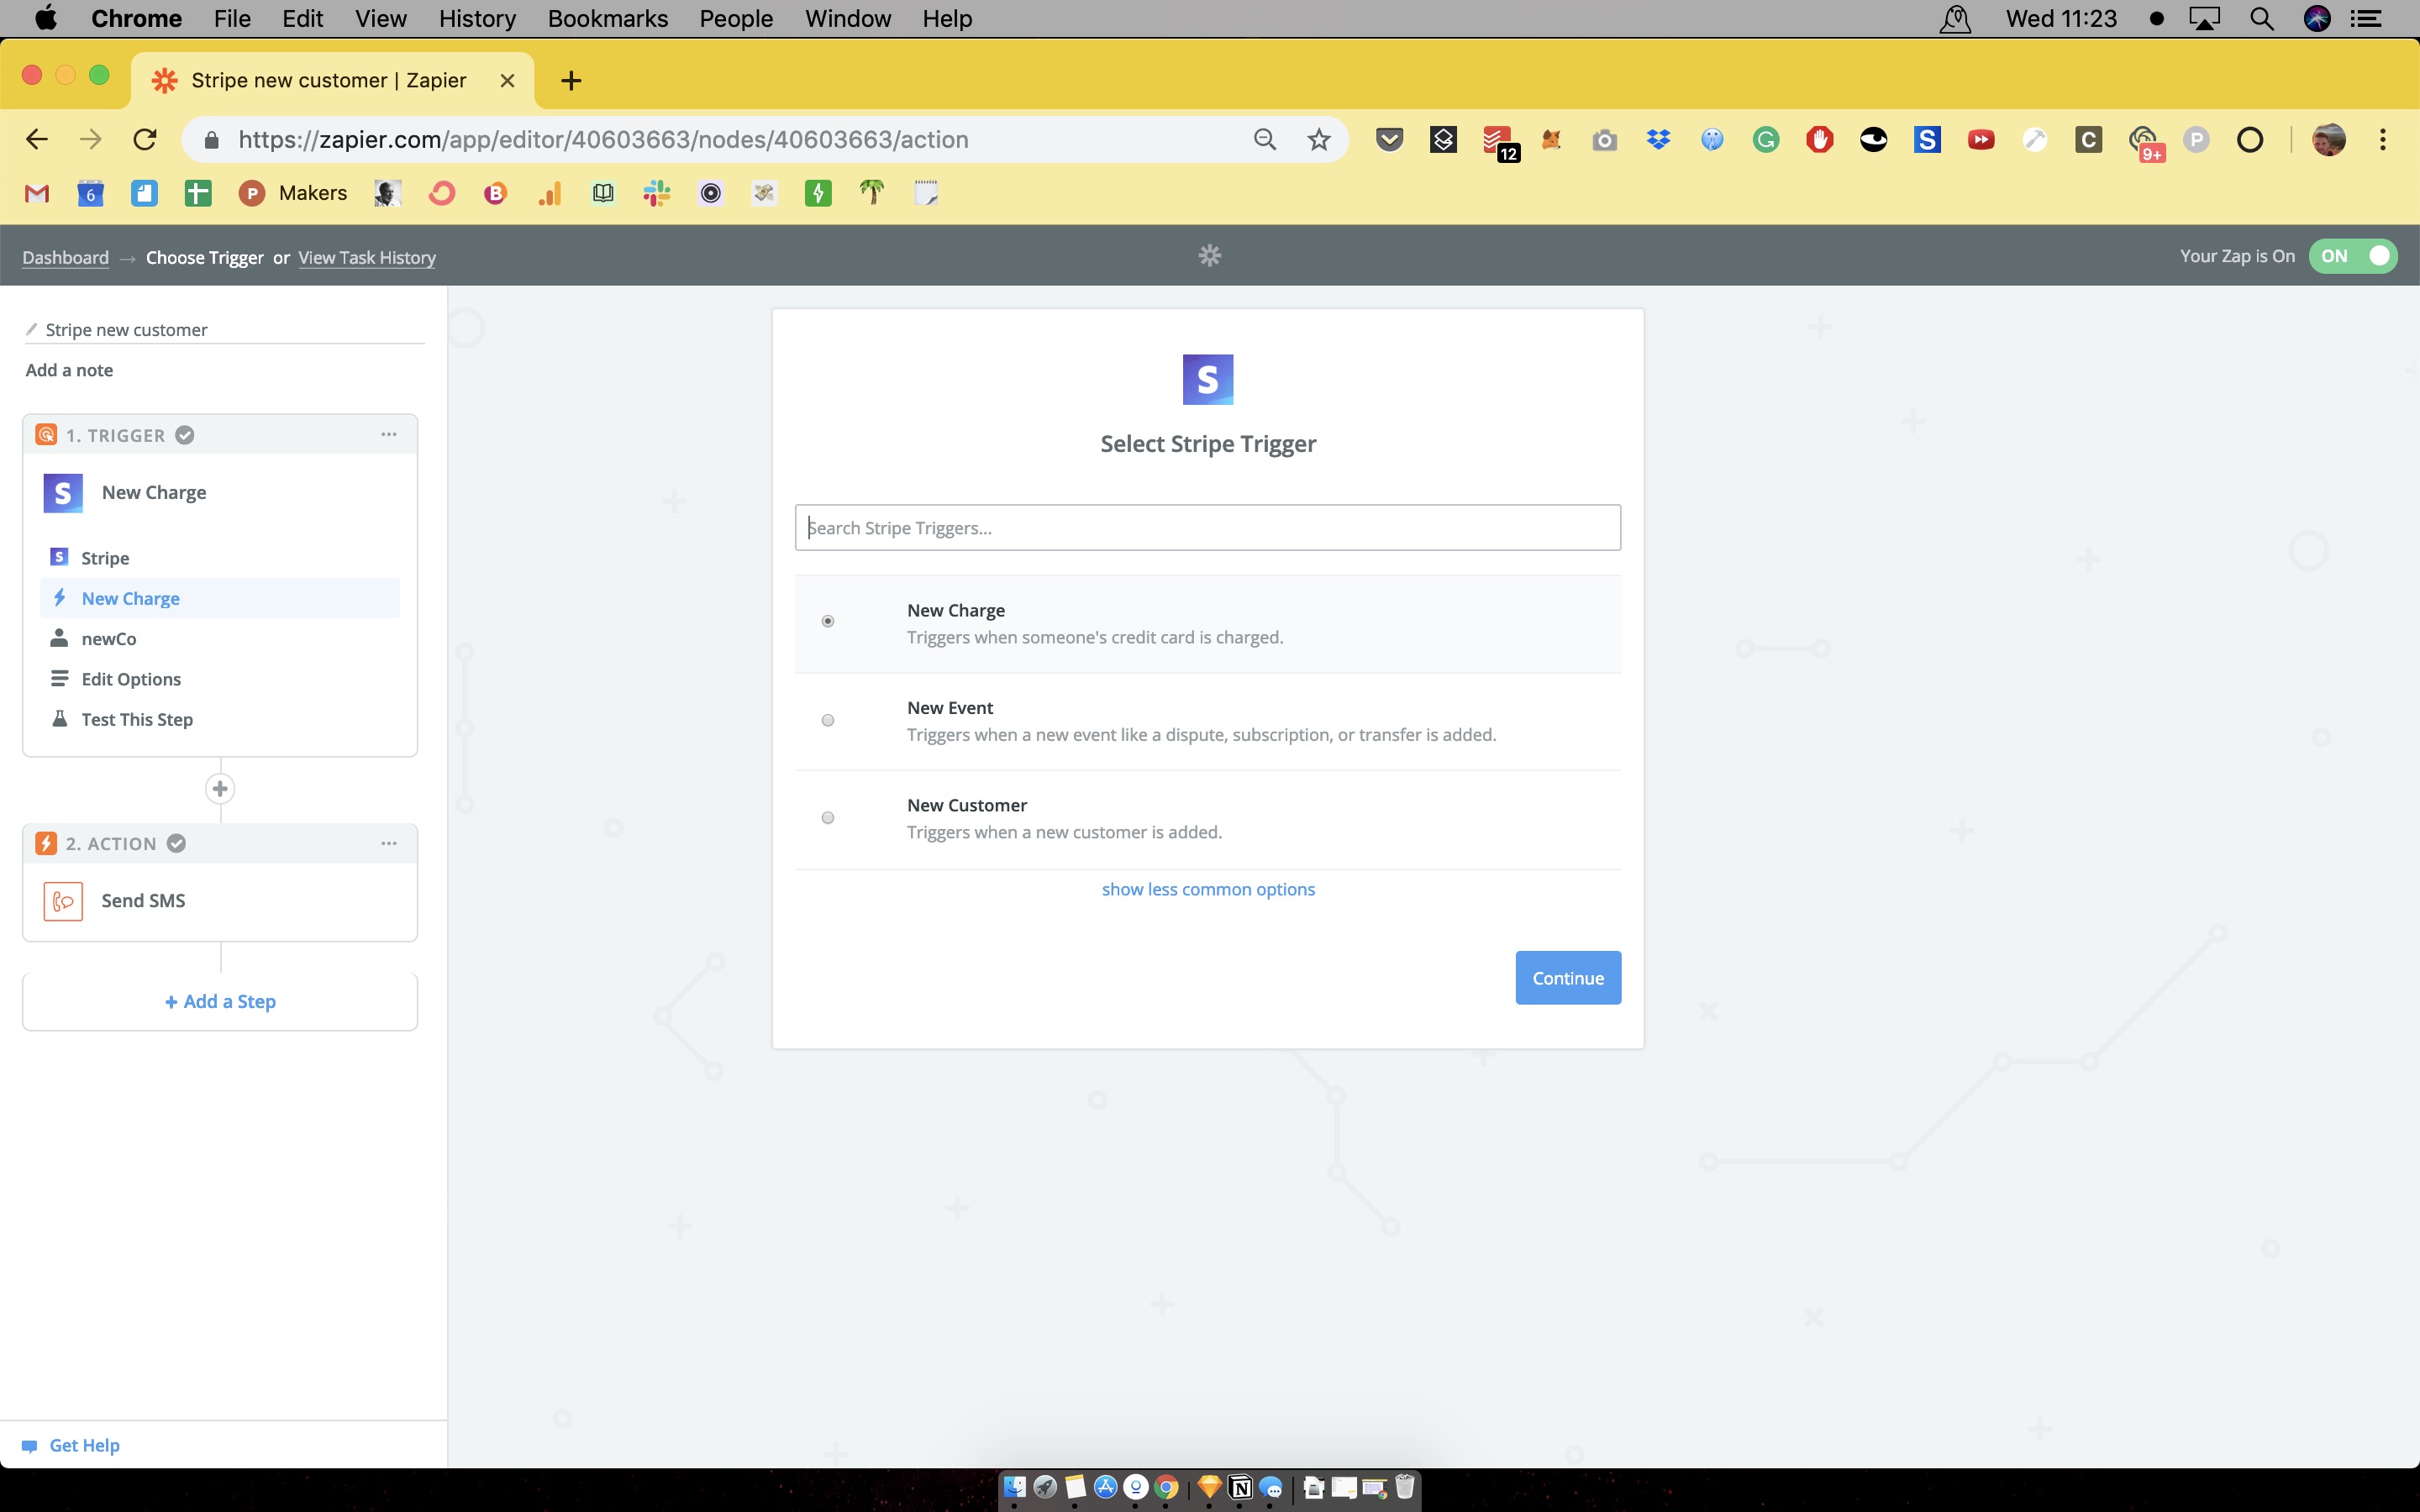Open the red stop-hand ad blocker extension

1820,139
